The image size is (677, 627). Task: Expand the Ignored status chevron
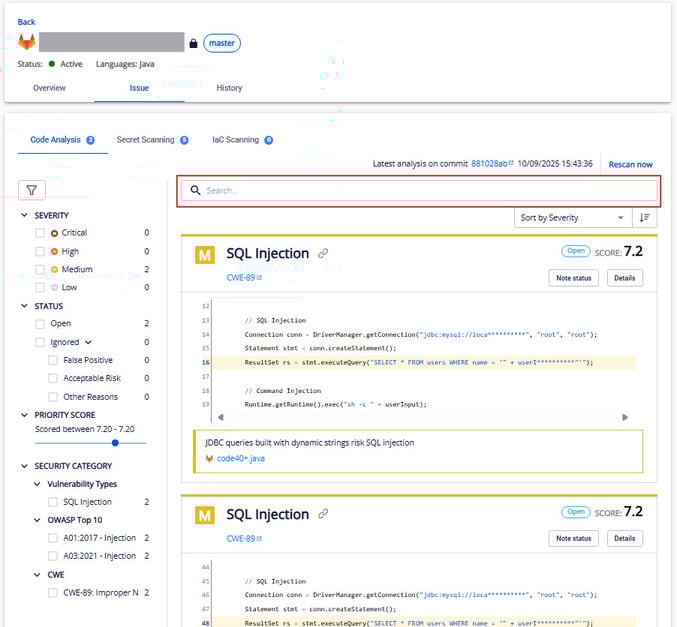[x=88, y=342]
